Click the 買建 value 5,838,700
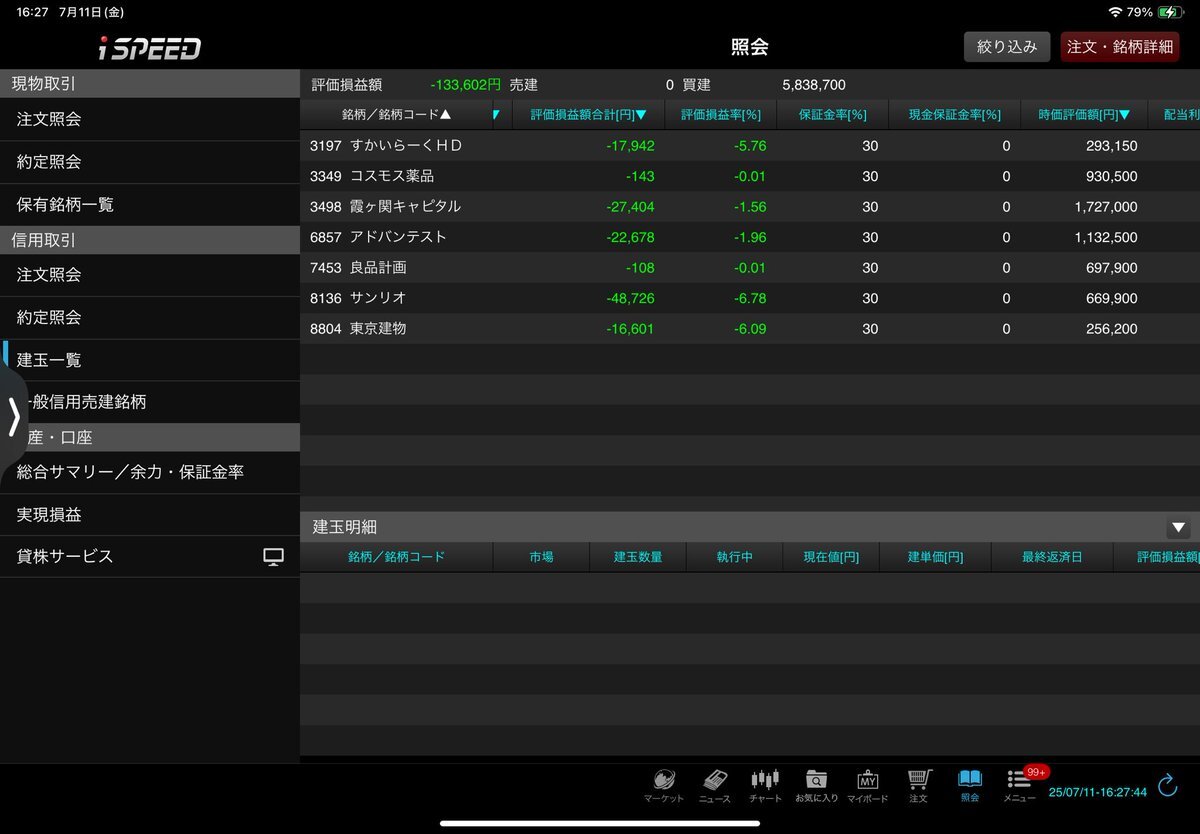The image size is (1200, 834). [x=814, y=85]
